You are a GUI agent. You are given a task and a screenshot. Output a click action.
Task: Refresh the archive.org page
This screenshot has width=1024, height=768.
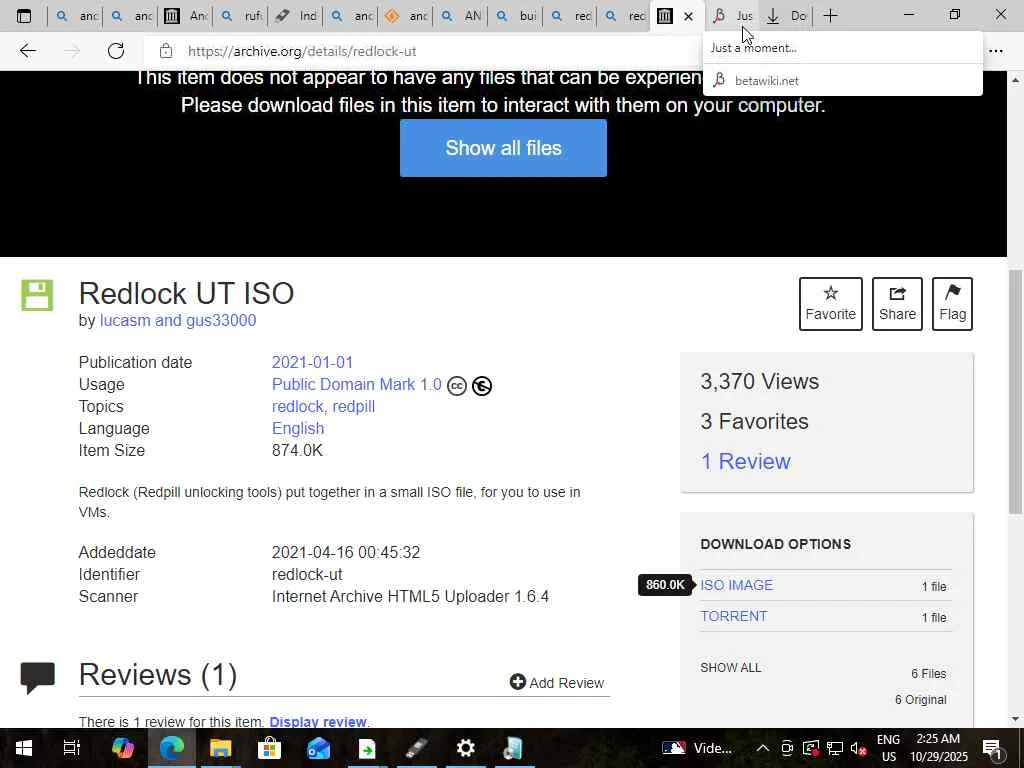pyautogui.click(x=116, y=51)
